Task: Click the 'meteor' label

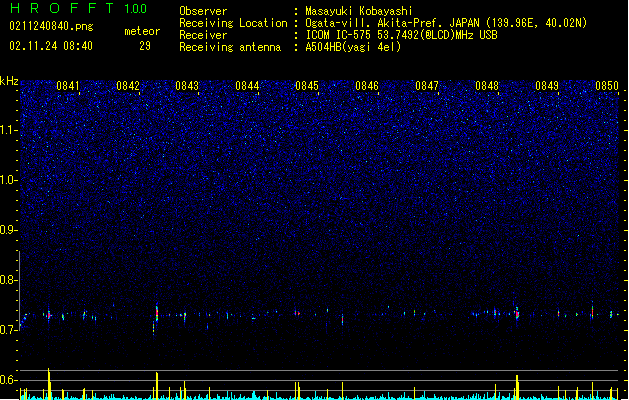Action: [x=142, y=31]
